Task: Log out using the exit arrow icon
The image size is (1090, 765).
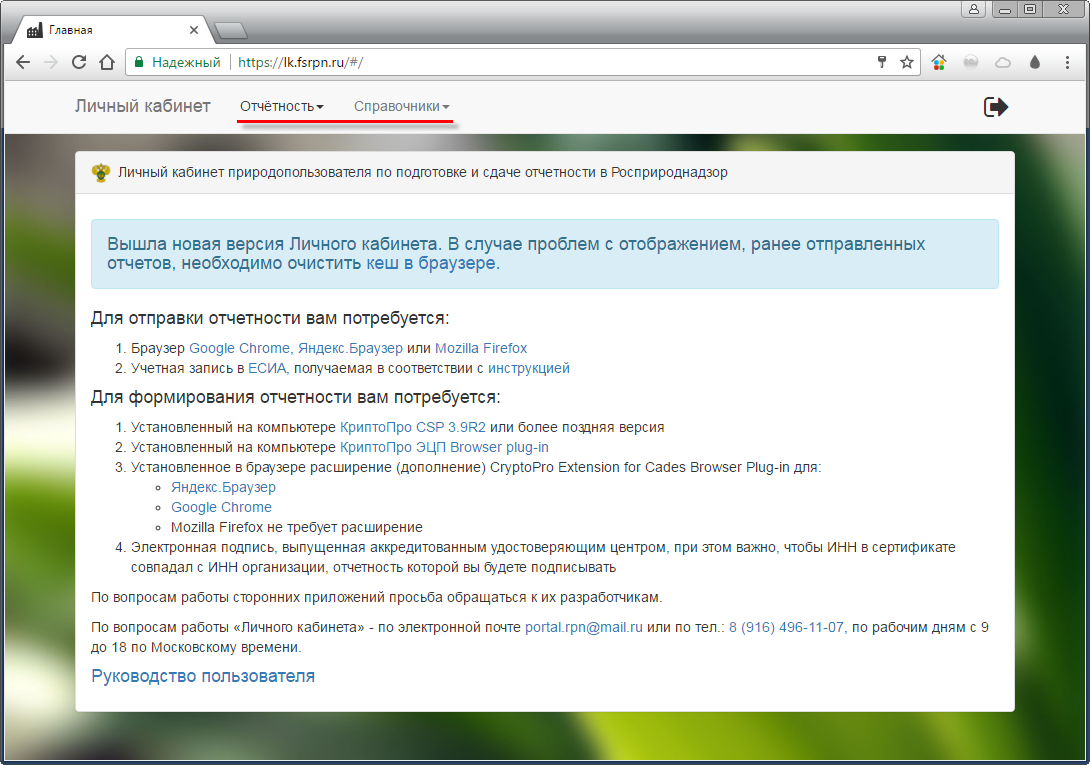Action: tap(995, 106)
